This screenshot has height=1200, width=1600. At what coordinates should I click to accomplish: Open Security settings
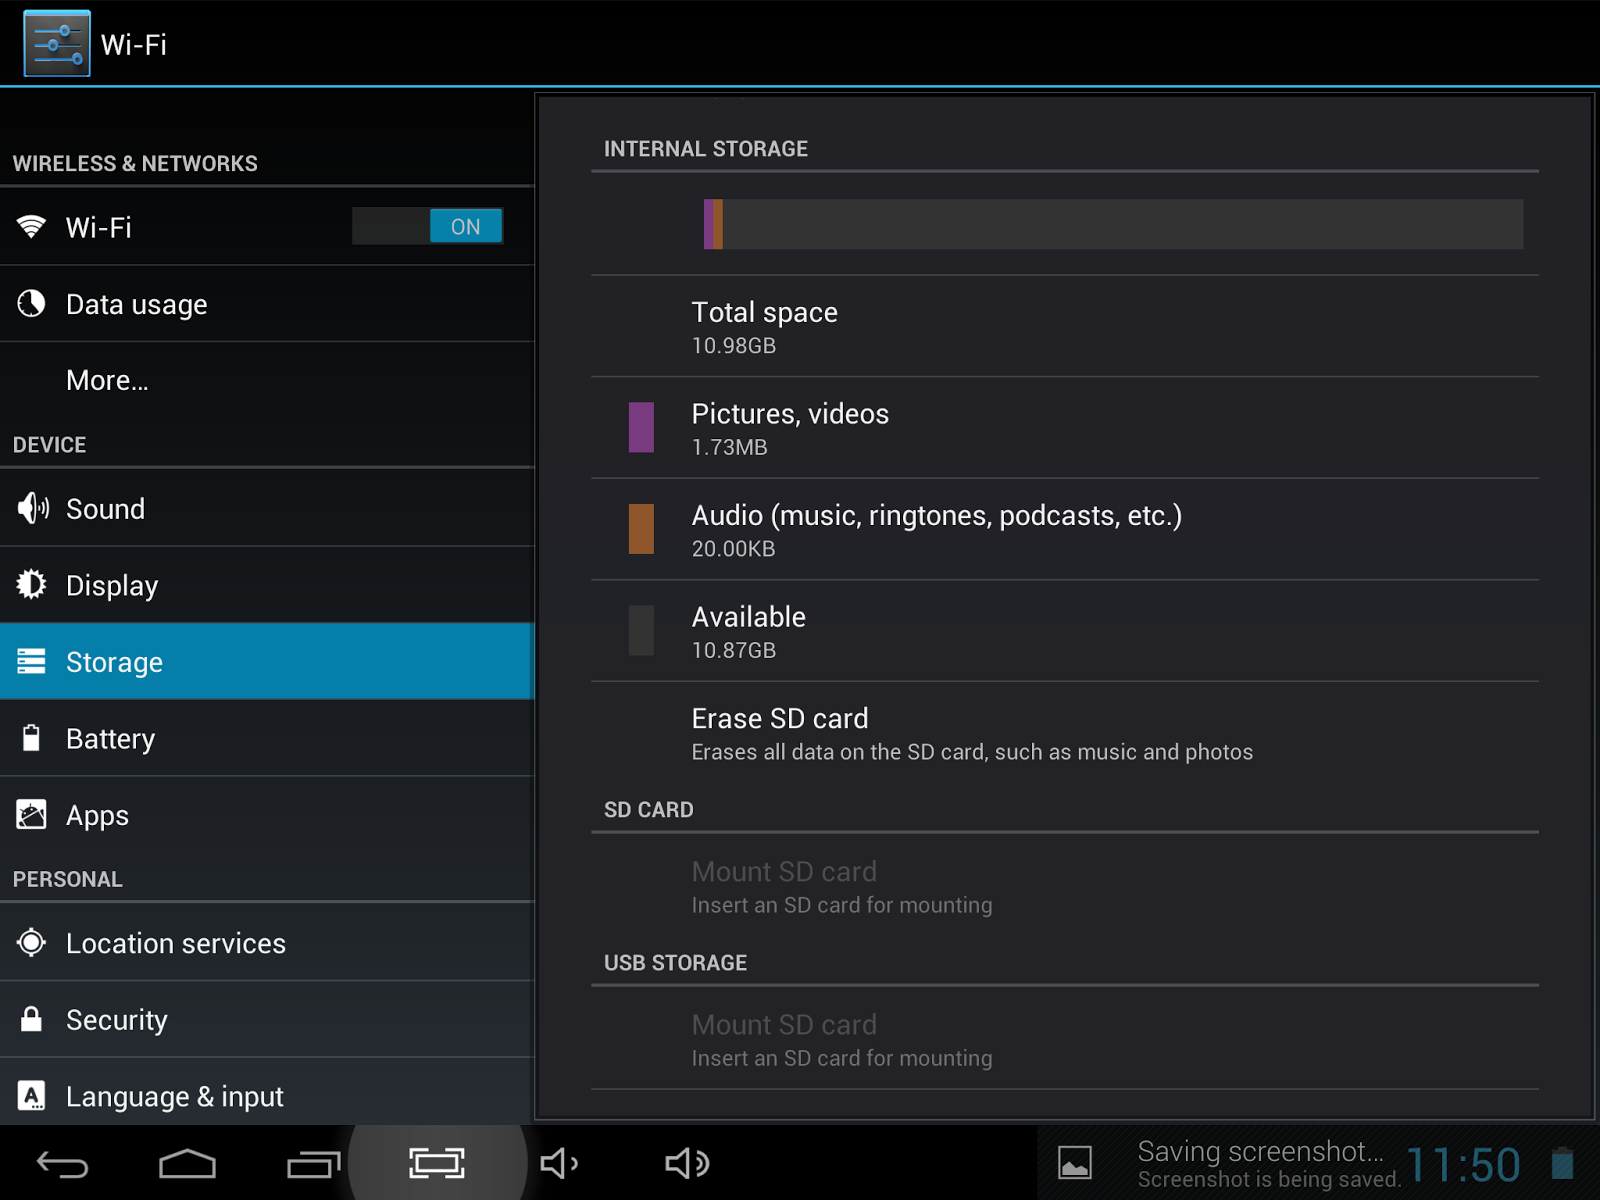click(267, 1019)
